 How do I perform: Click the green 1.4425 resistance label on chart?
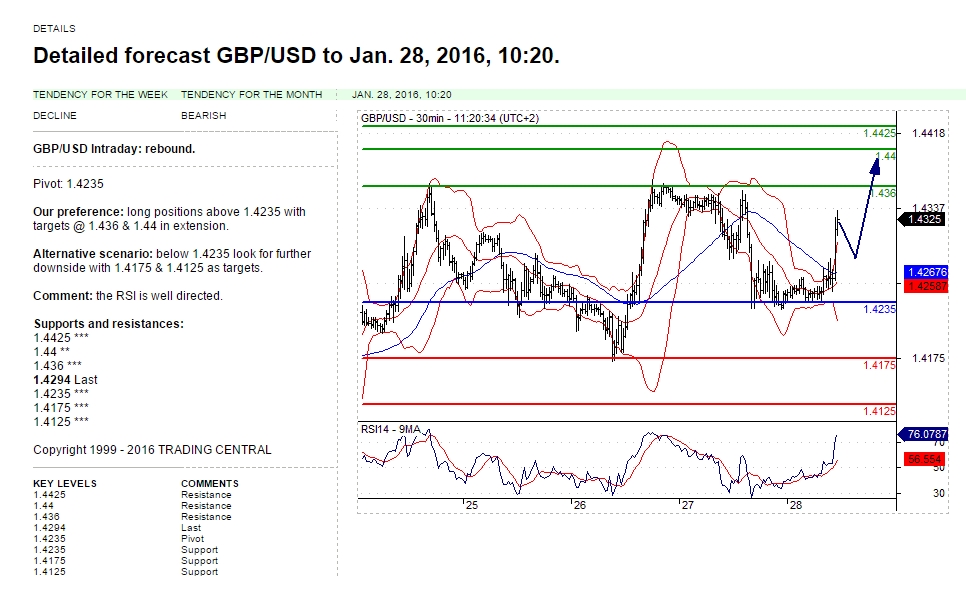click(879, 133)
